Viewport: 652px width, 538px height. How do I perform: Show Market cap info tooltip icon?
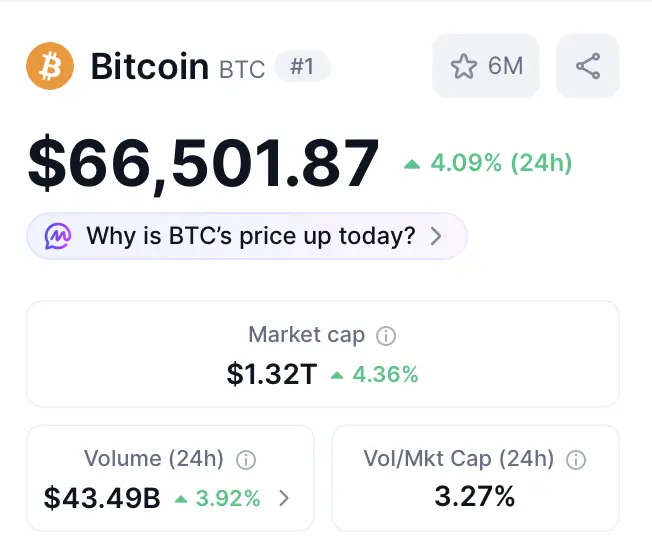pyautogui.click(x=386, y=336)
